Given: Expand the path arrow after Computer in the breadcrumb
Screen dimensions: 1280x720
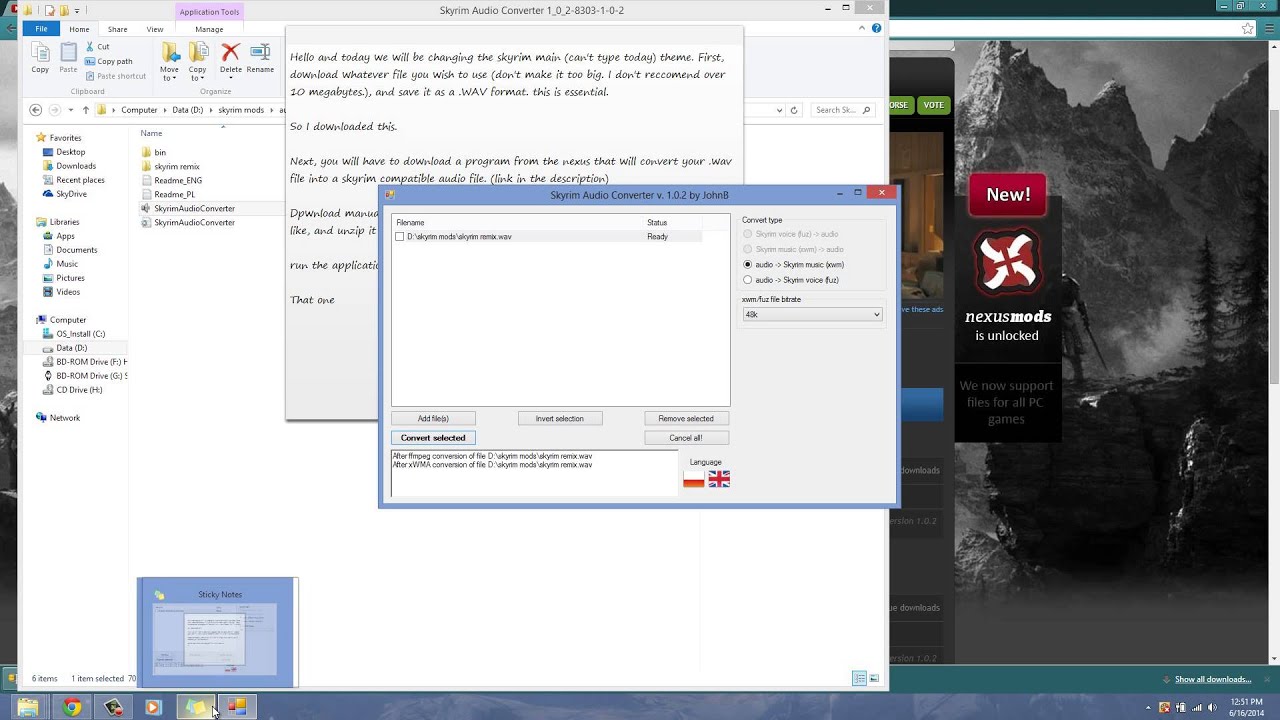Looking at the screenshot, I should [165, 110].
